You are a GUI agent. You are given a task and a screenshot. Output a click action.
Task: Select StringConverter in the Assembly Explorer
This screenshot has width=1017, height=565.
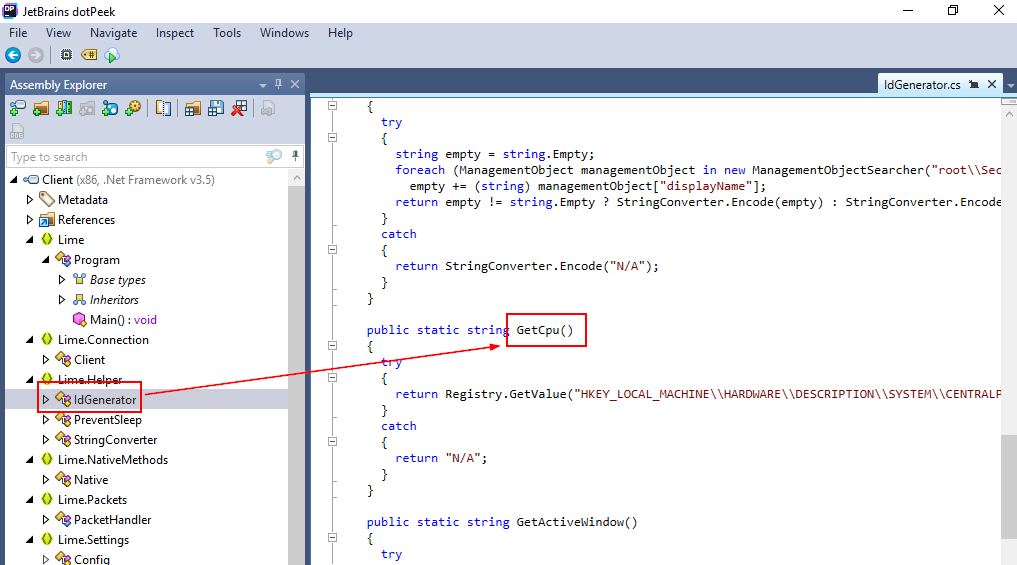click(x=115, y=440)
